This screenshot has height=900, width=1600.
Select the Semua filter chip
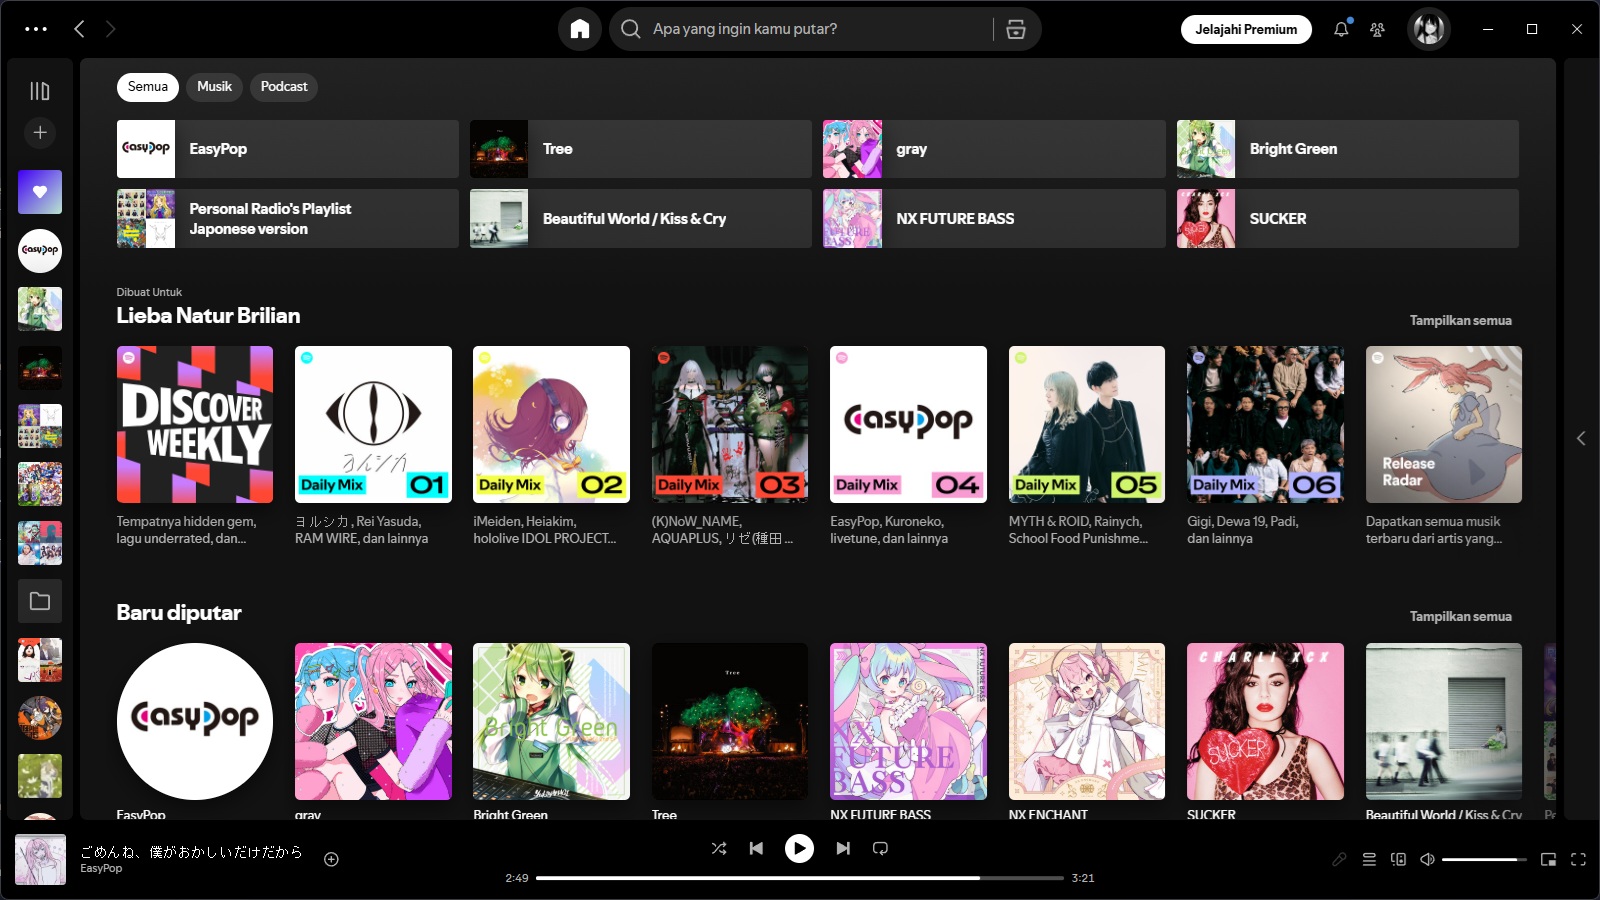pyautogui.click(x=148, y=87)
